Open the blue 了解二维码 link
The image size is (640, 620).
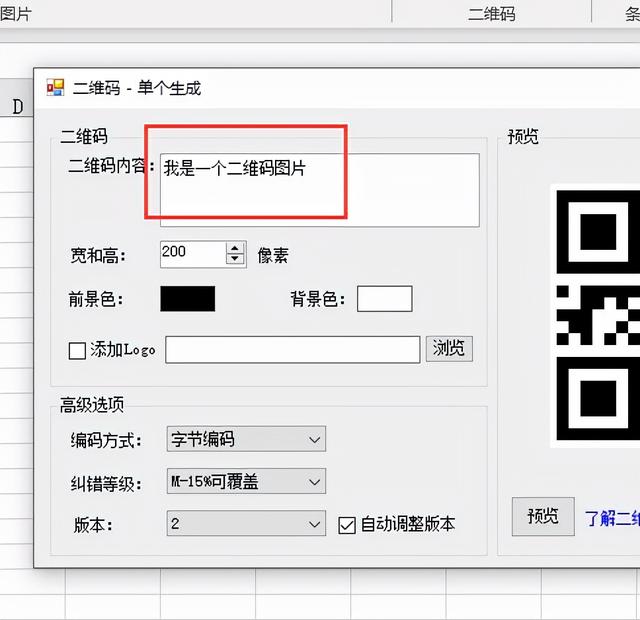click(x=612, y=518)
